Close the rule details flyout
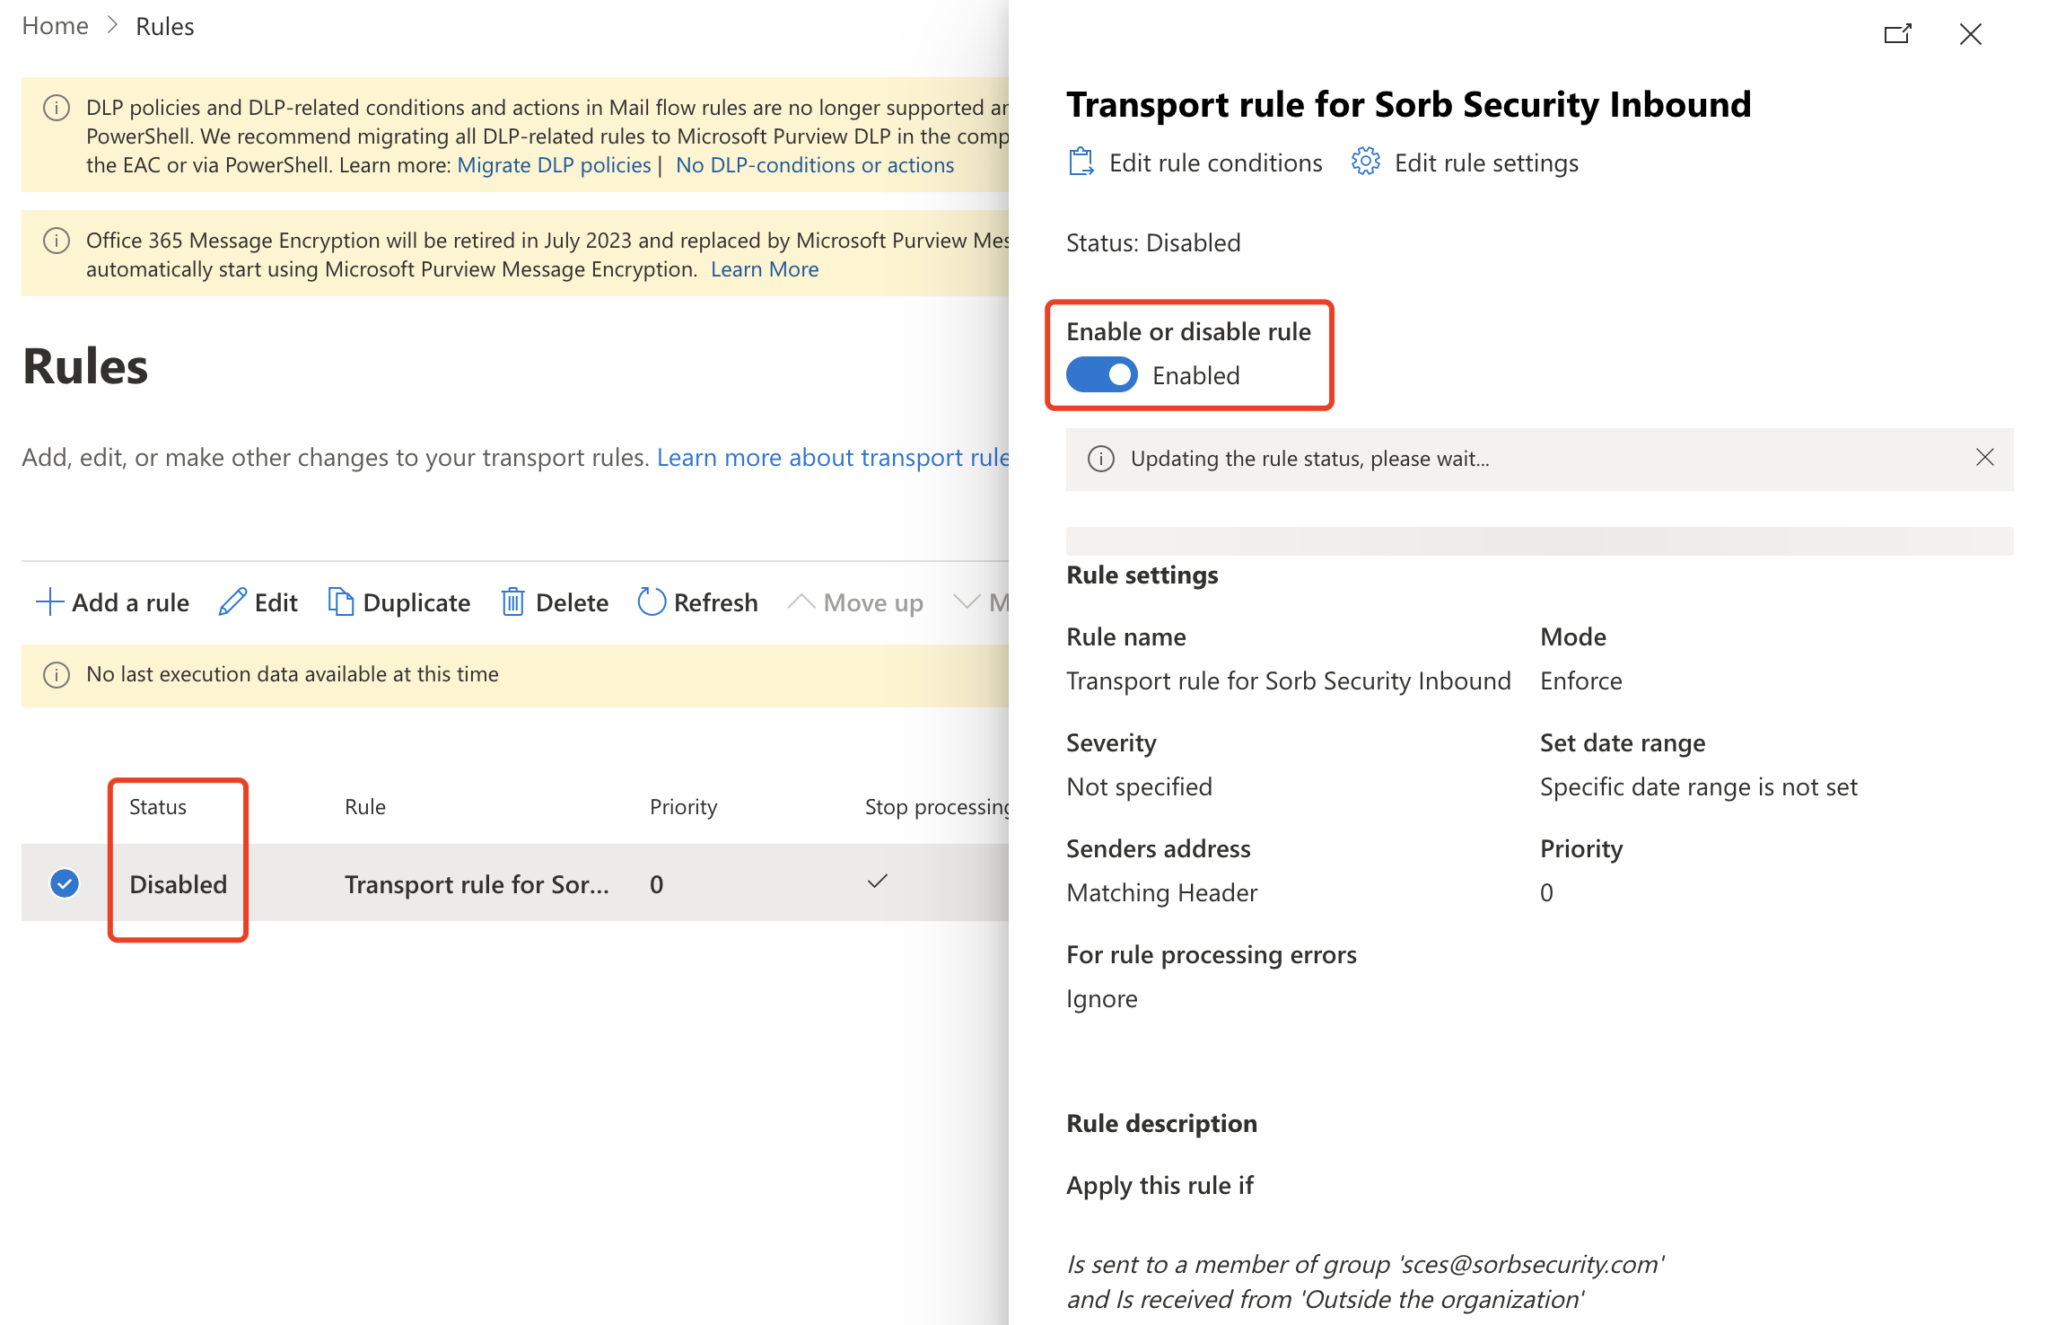The width and height of the screenshot is (2048, 1325). [1970, 33]
